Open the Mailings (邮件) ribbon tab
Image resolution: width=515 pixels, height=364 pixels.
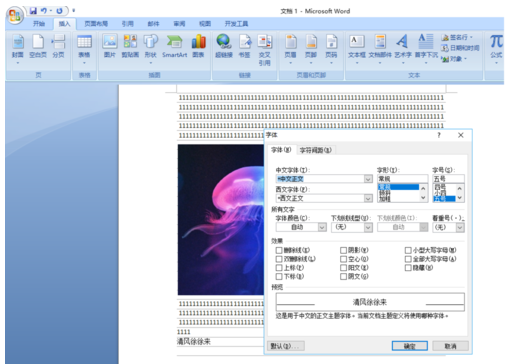(x=153, y=24)
